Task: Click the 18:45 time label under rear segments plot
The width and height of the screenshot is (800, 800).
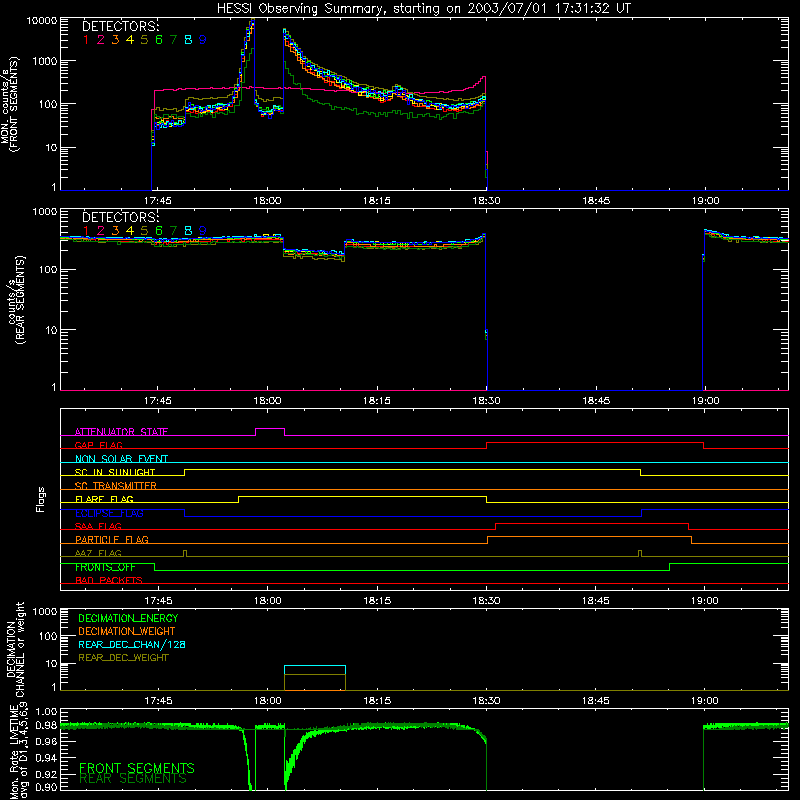Action: coord(596,401)
